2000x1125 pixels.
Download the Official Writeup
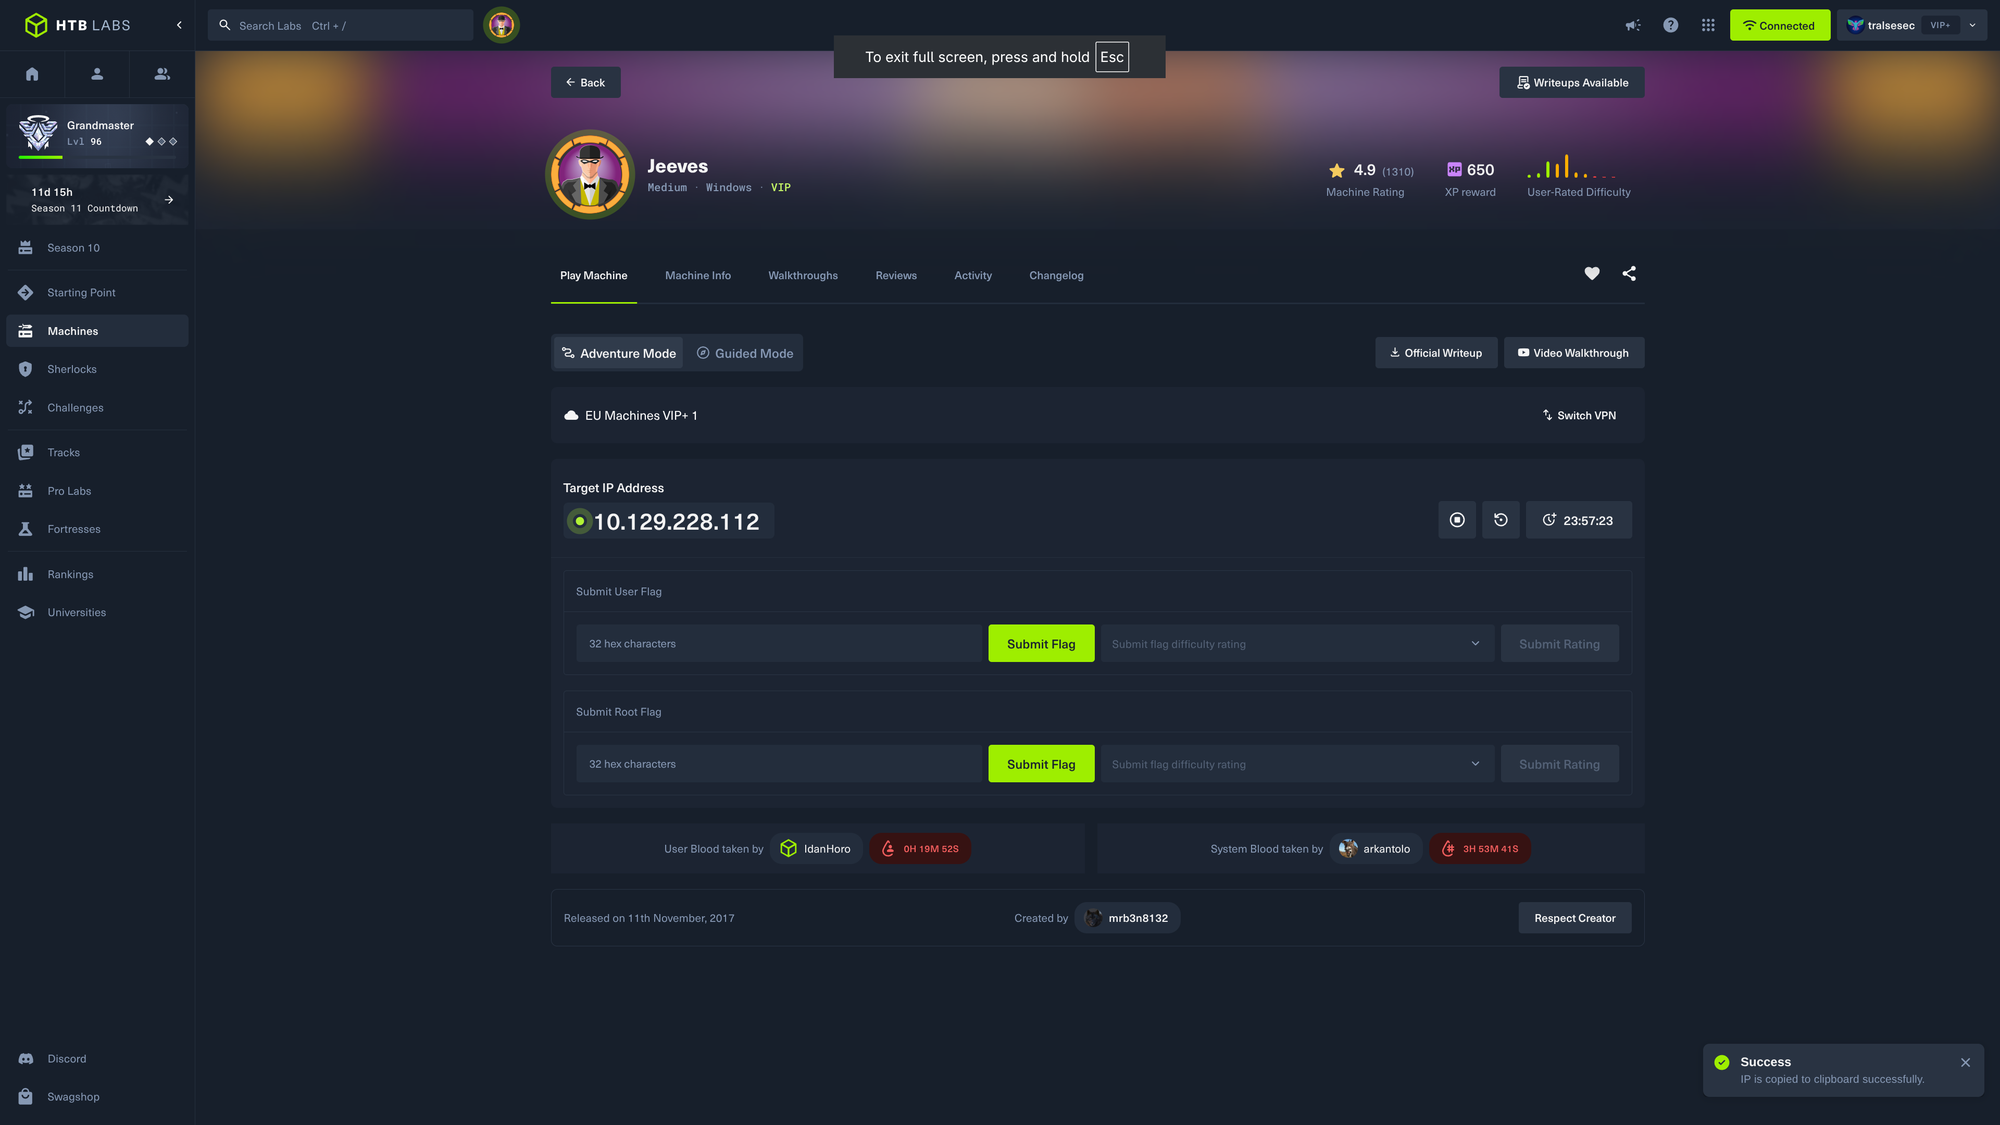[x=1436, y=353]
